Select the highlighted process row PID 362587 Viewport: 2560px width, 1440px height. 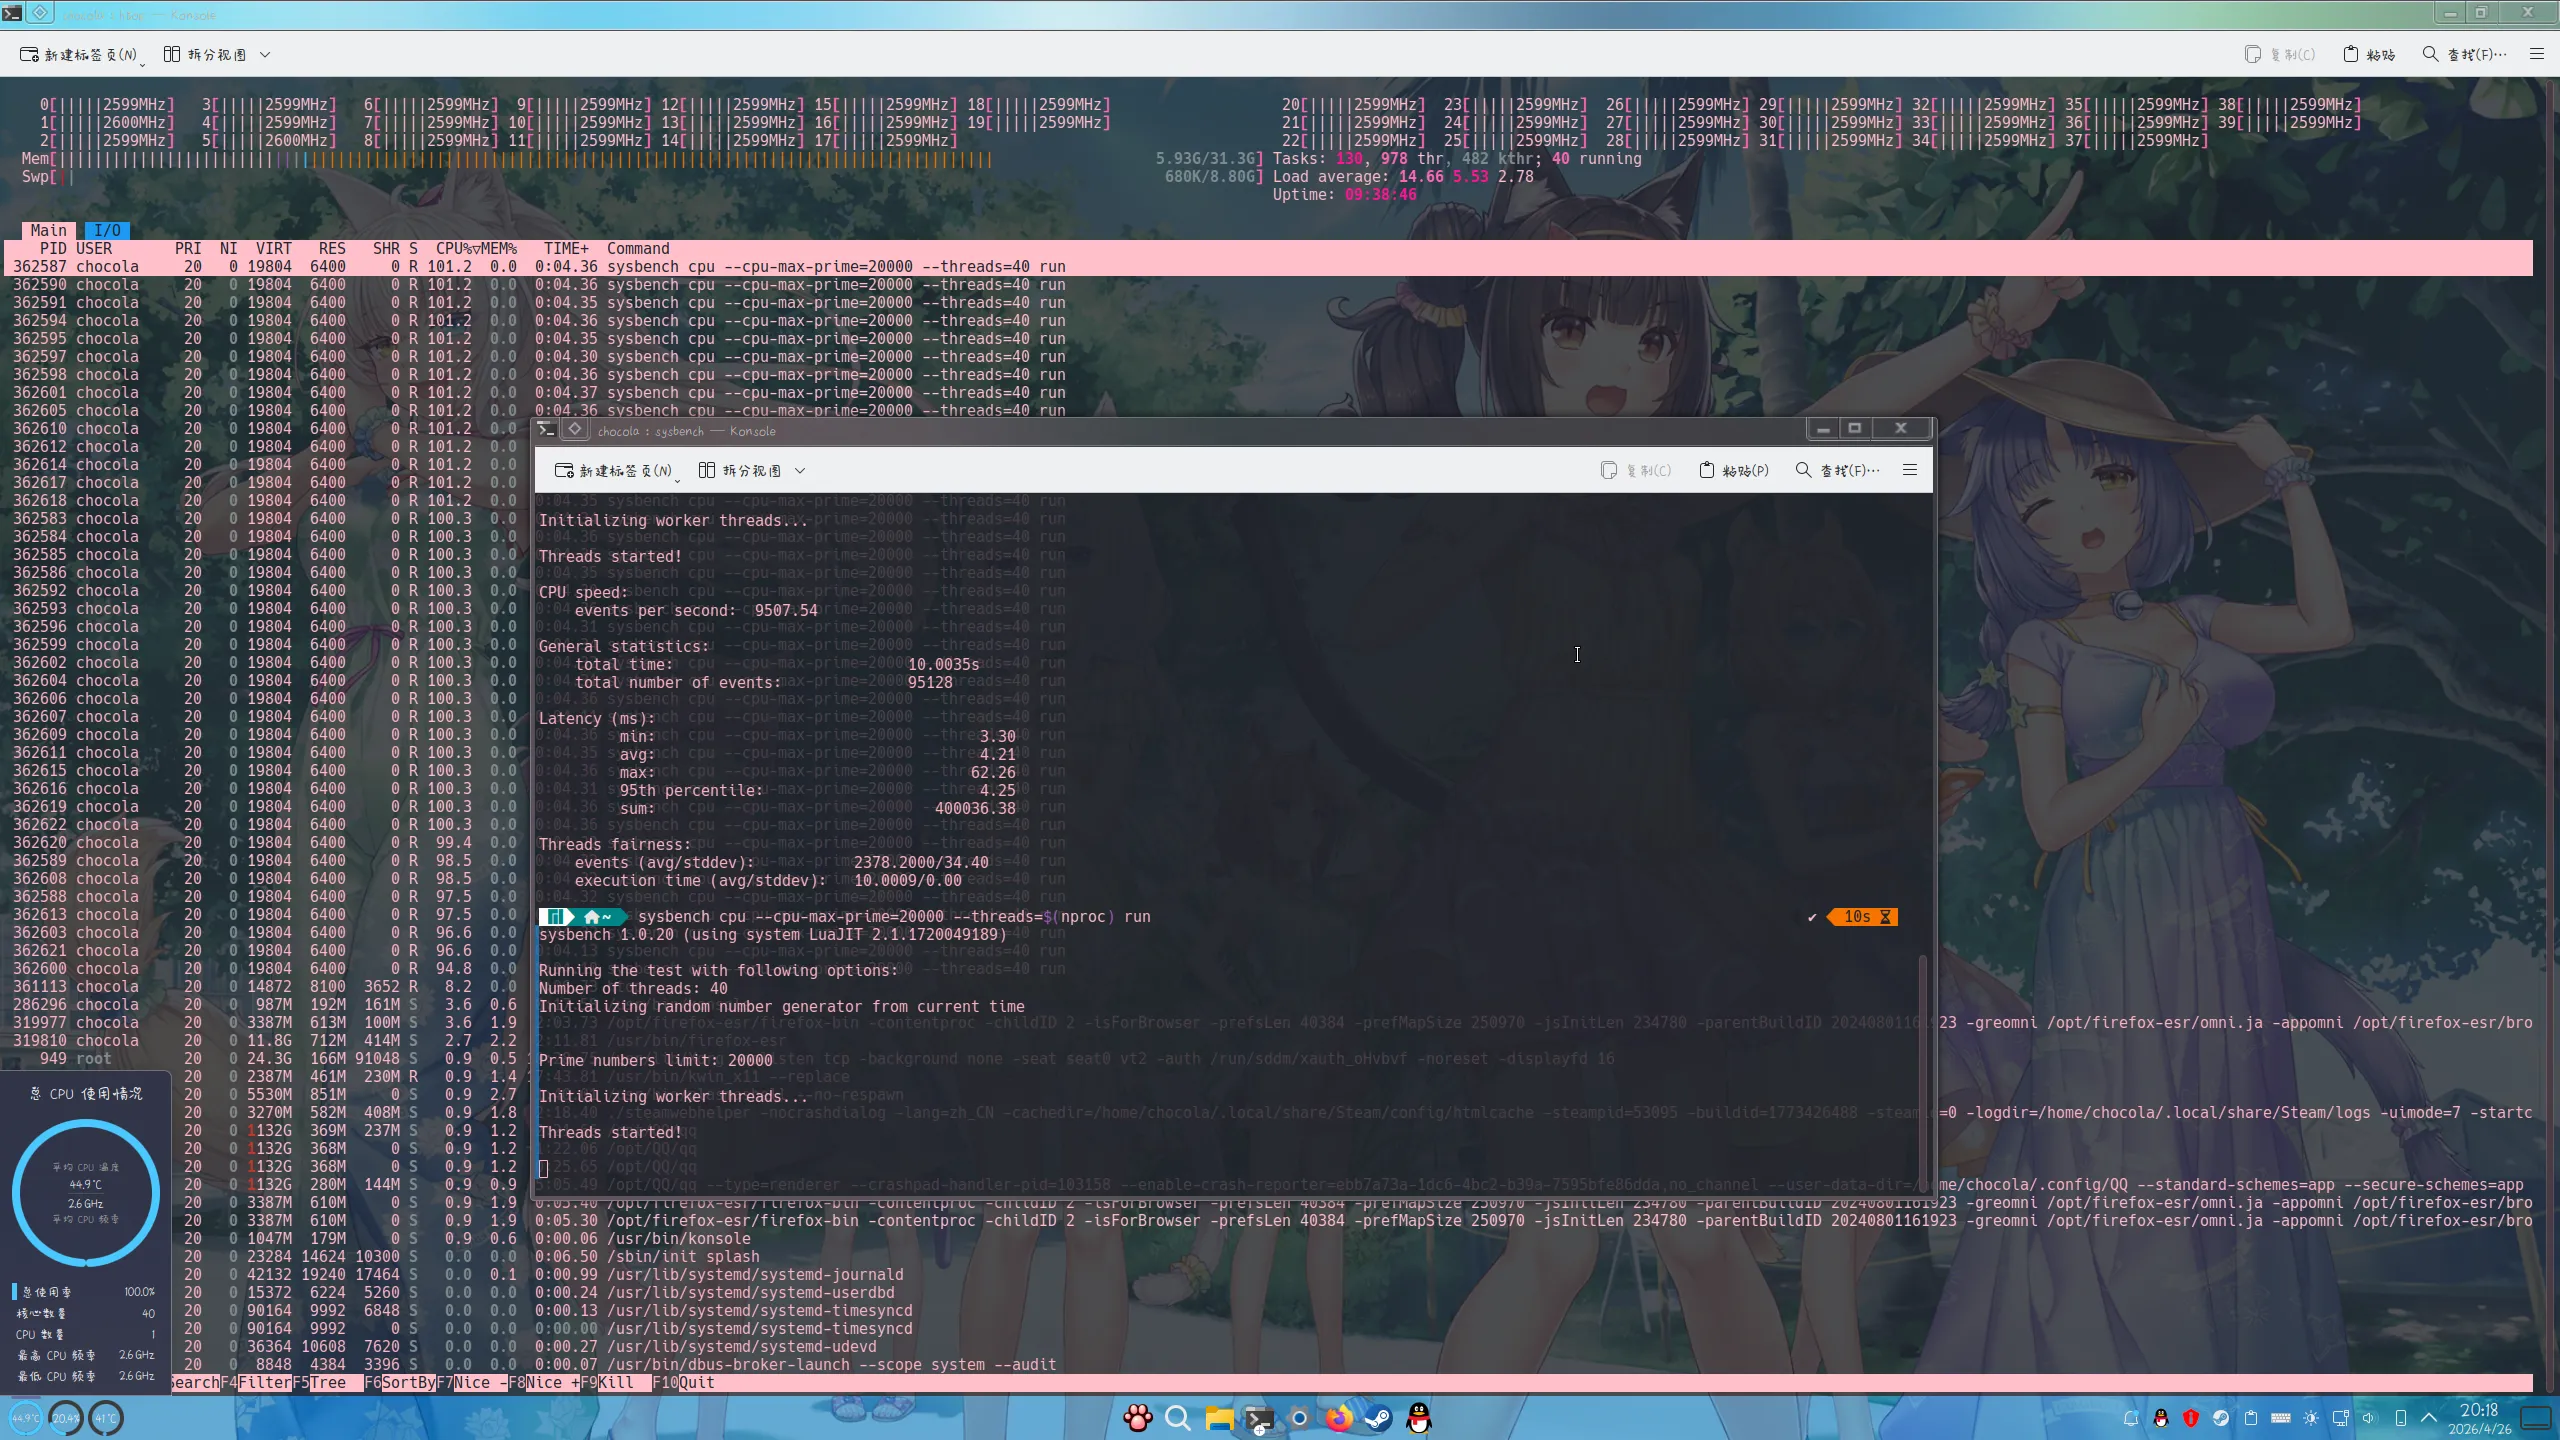(1268, 267)
